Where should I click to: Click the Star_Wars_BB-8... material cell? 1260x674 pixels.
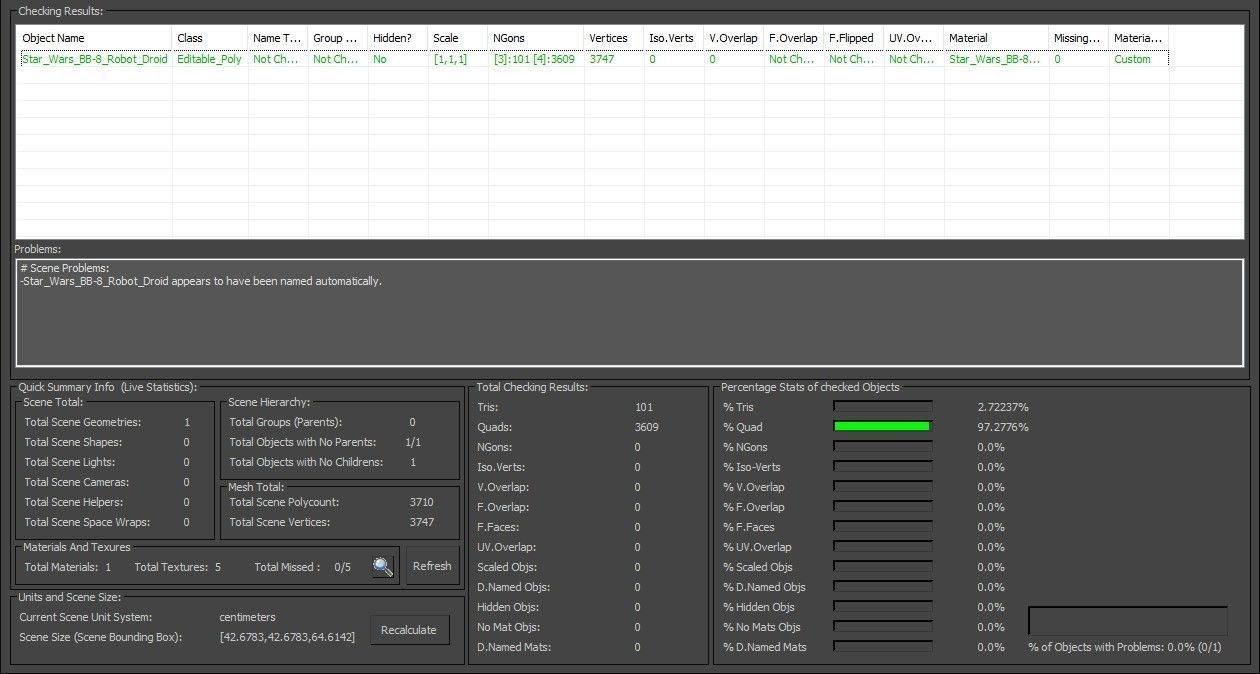994,59
